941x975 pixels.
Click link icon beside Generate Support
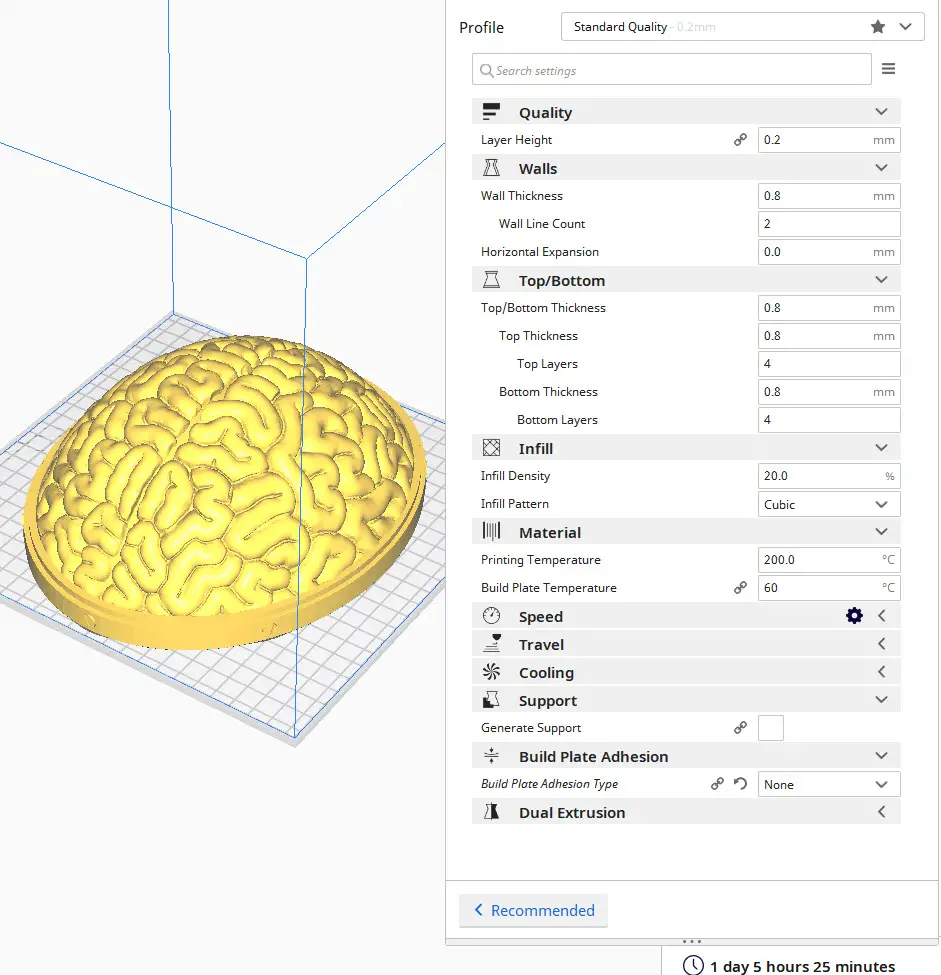(x=740, y=728)
